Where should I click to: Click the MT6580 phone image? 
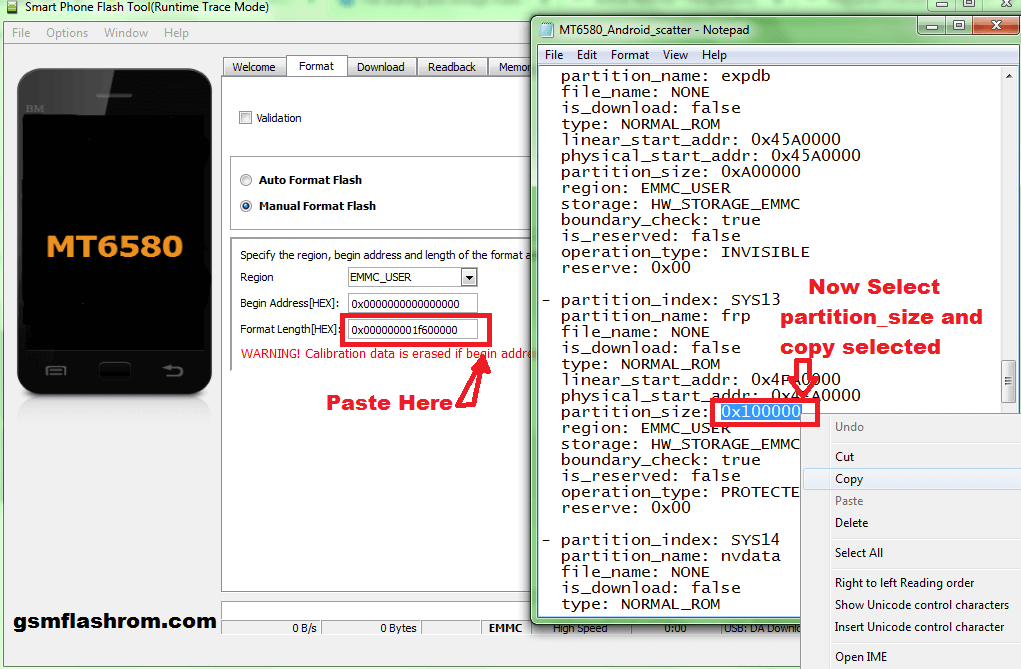click(x=115, y=232)
